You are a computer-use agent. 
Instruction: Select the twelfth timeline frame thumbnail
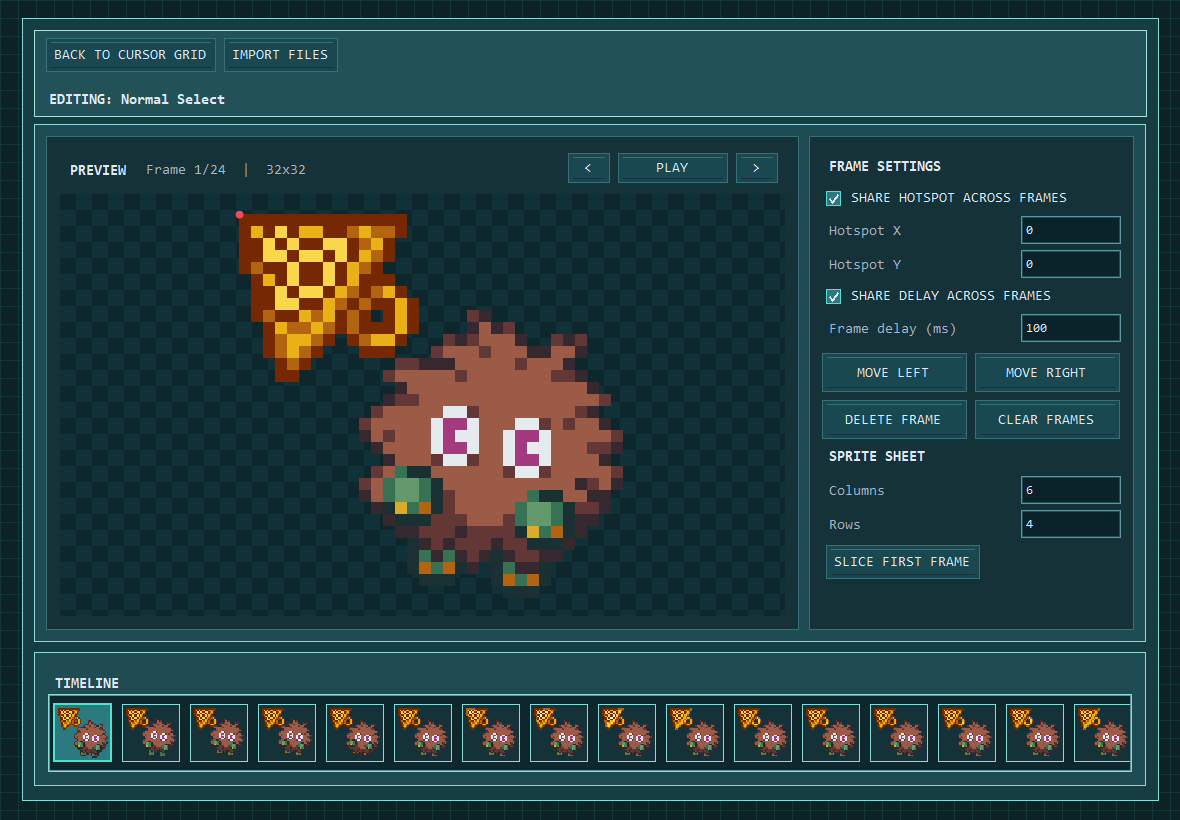tap(831, 733)
